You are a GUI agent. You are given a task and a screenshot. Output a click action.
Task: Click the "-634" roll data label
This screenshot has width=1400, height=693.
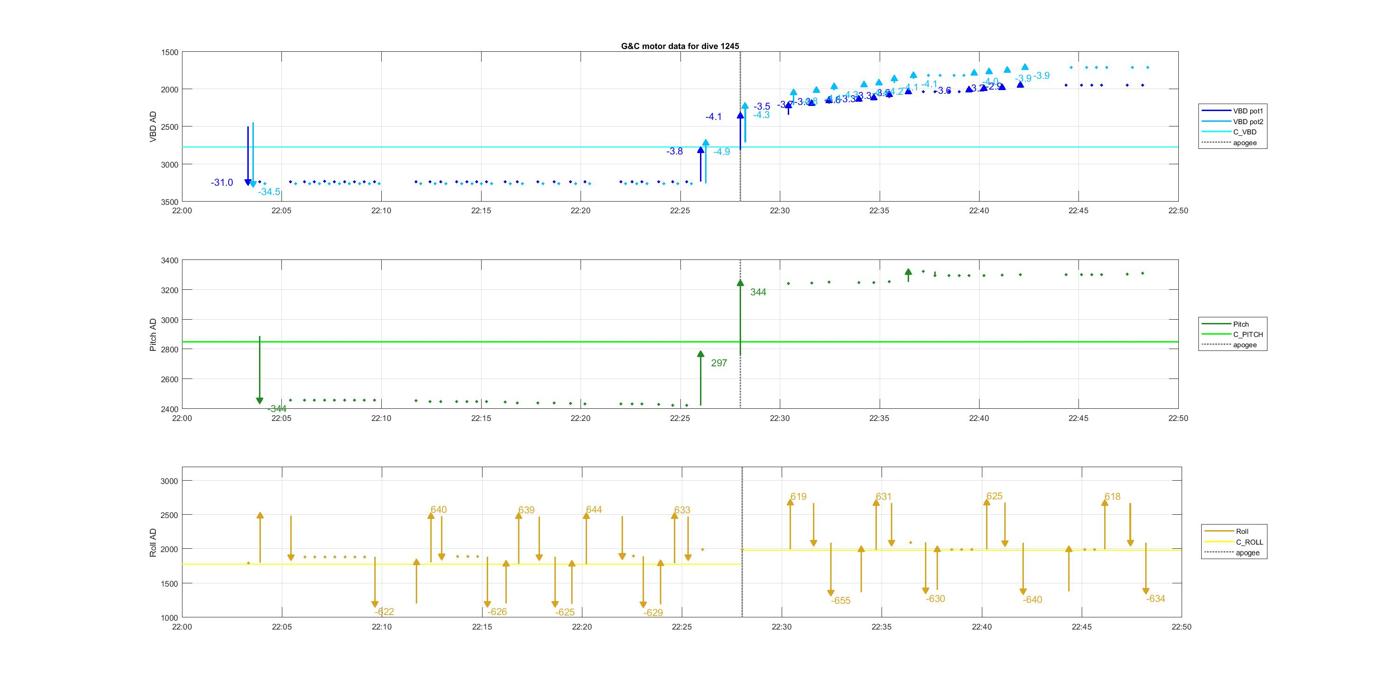pos(1155,599)
